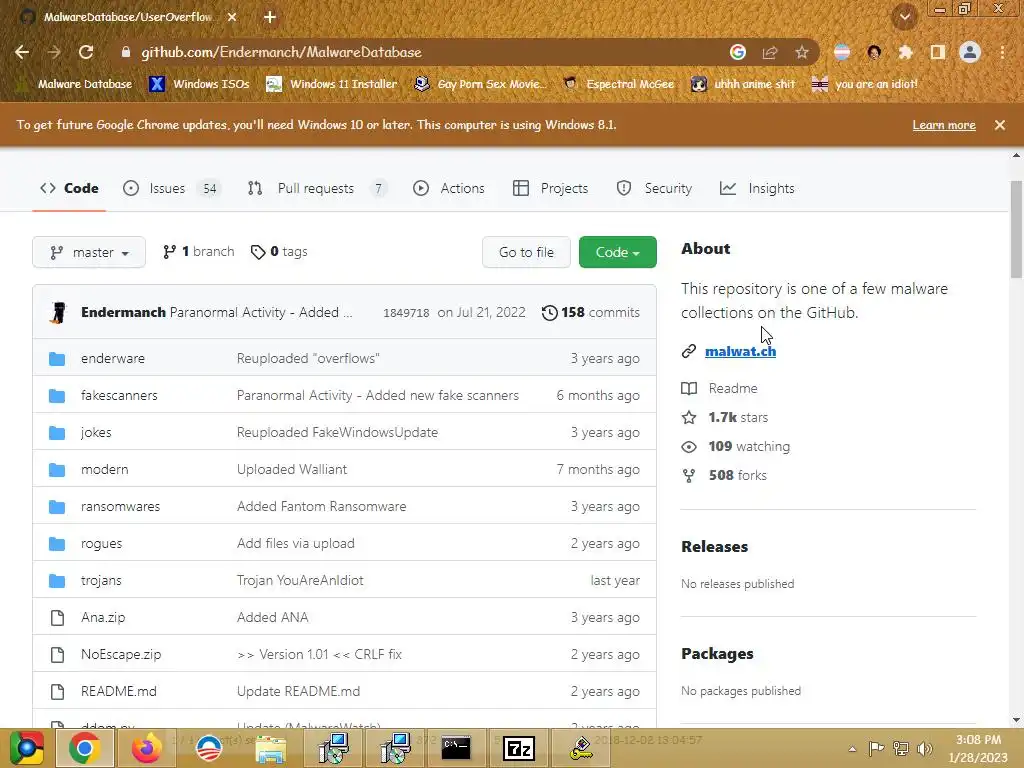Open the Chrome profile avatar
The width and height of the screenshot is (1024, 768).
[970, 52]
